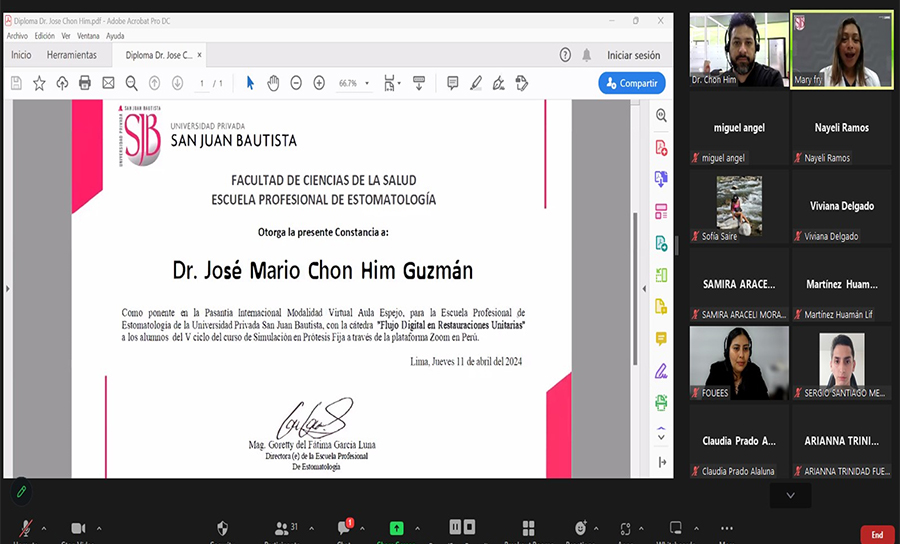
Task: Click the stamp tool icon
Action: pos(521,83)
